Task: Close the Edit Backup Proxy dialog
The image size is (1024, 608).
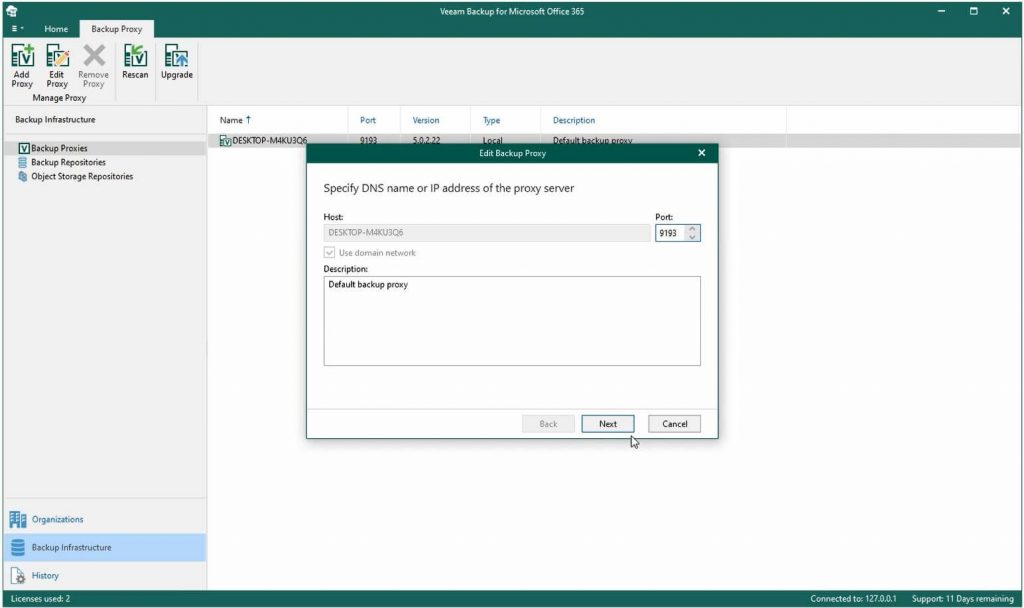Action: pos(701,153)
